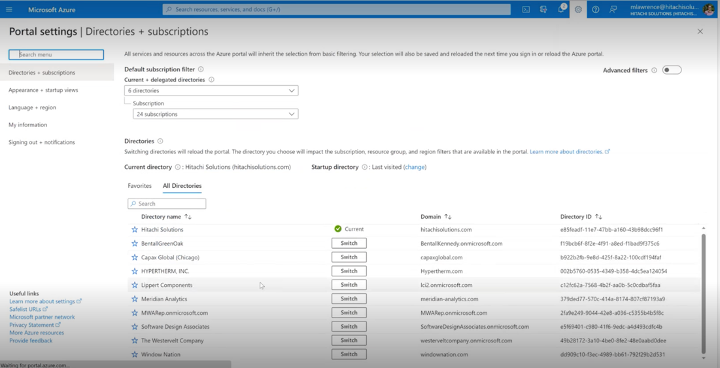Select Directories + subscriptions menu item
The height and width of the screenshot is (368, 720).
(57, 73)
